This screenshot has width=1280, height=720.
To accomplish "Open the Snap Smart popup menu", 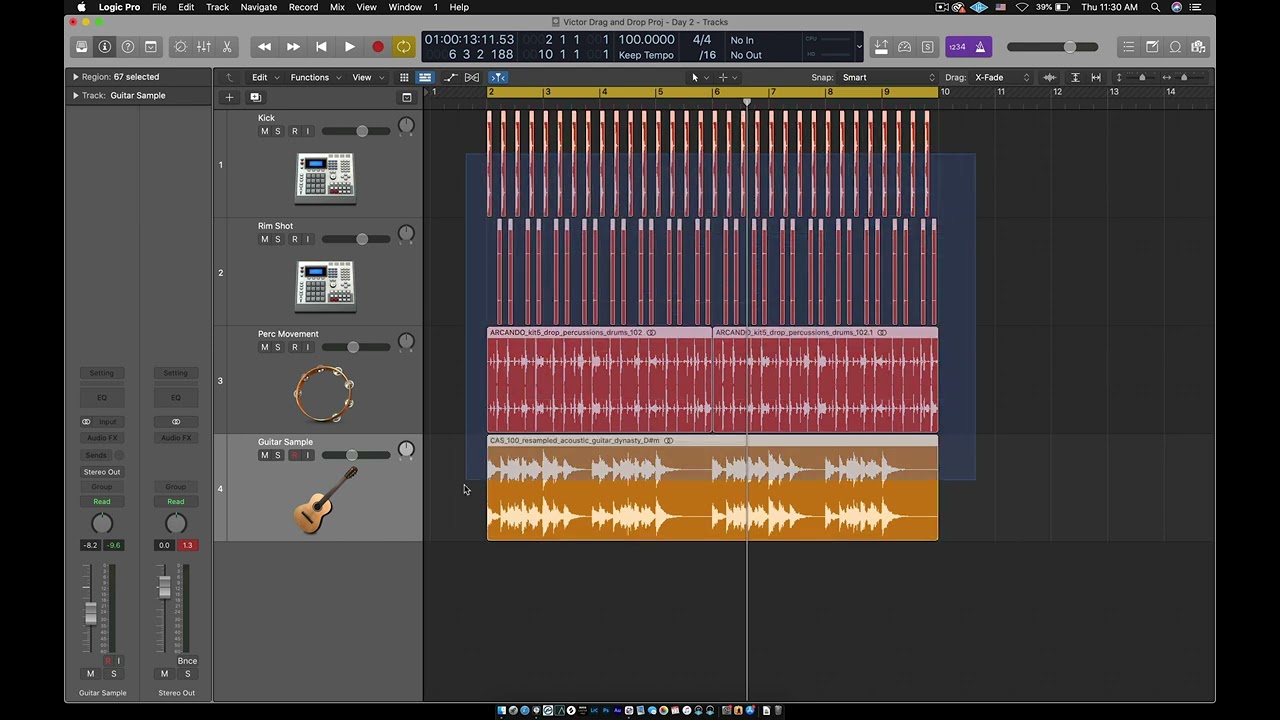I will coord(888,77).
